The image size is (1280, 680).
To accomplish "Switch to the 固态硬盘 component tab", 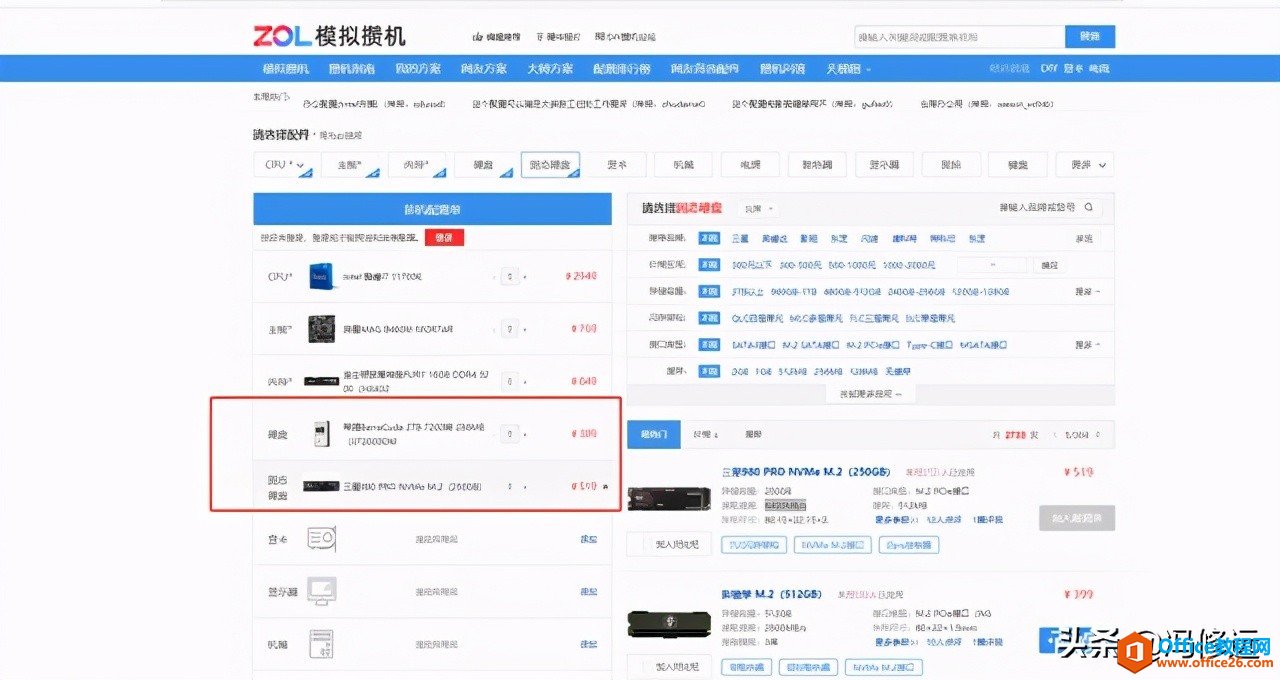I will coord(550,165).
